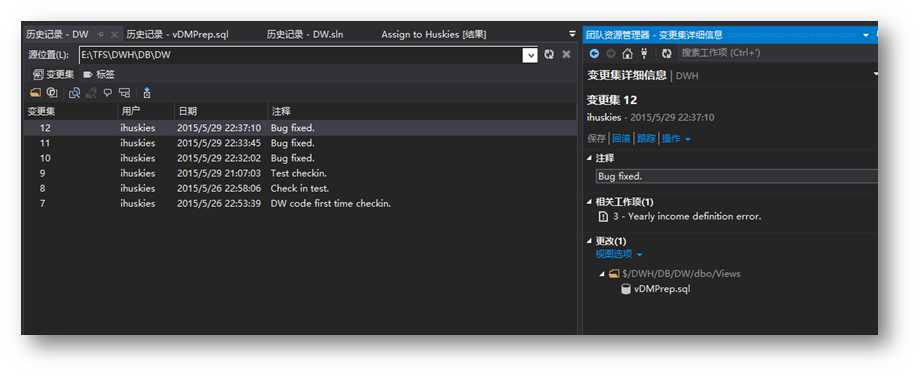Click date 2015/5/26 22:53:39
The height and width of the screenshot is (377, 920).
(219, 204)
